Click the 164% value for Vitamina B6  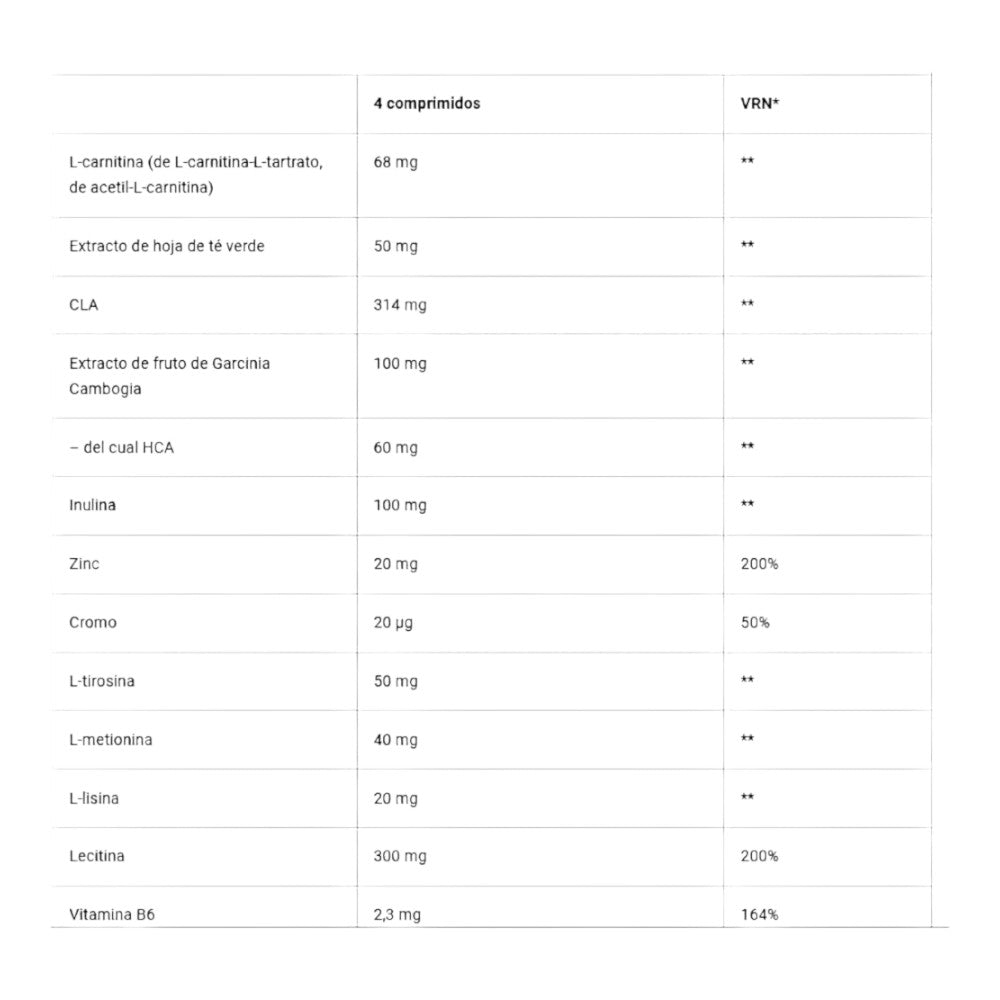tap(760, 915)
